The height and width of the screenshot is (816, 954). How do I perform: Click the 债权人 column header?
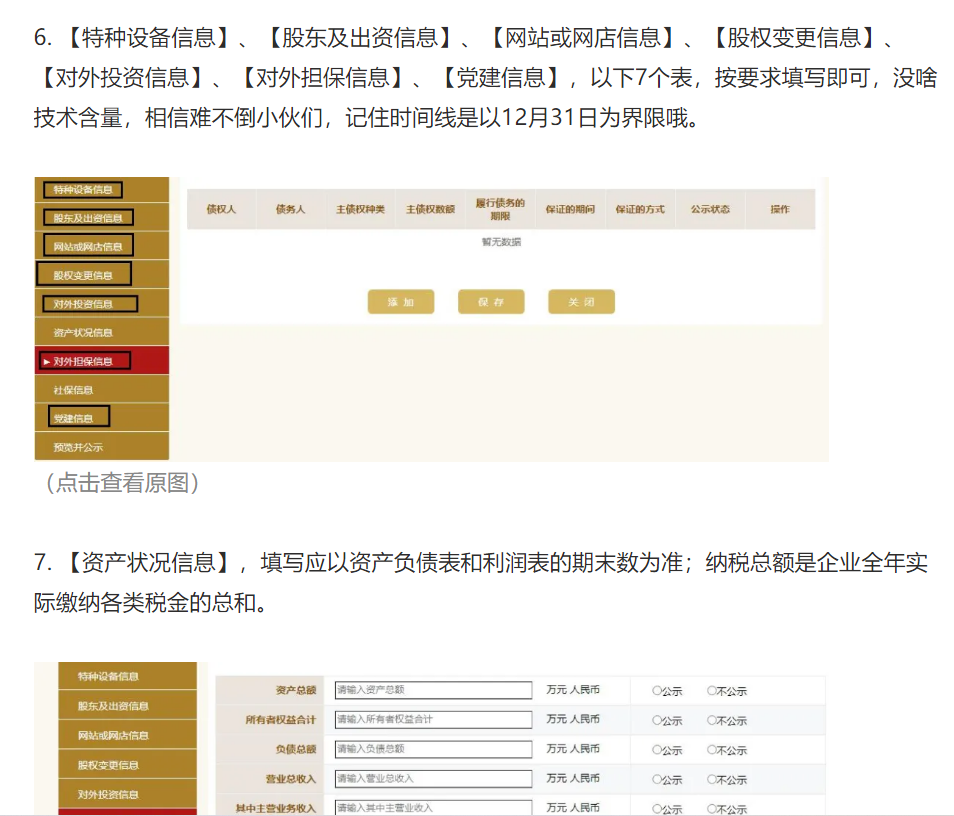click(221, 209)
